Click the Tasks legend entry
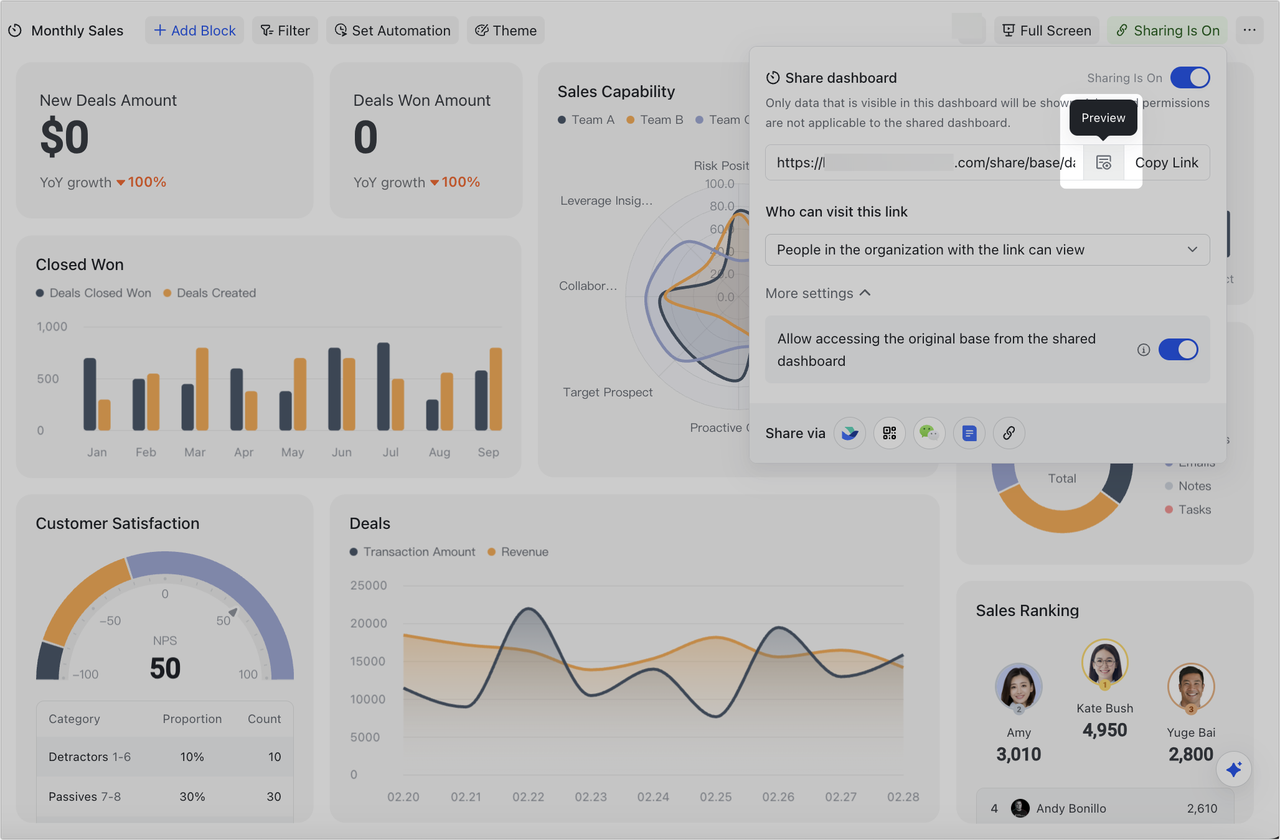This screenshot has height=840, width=1280. click(1188, 510)
